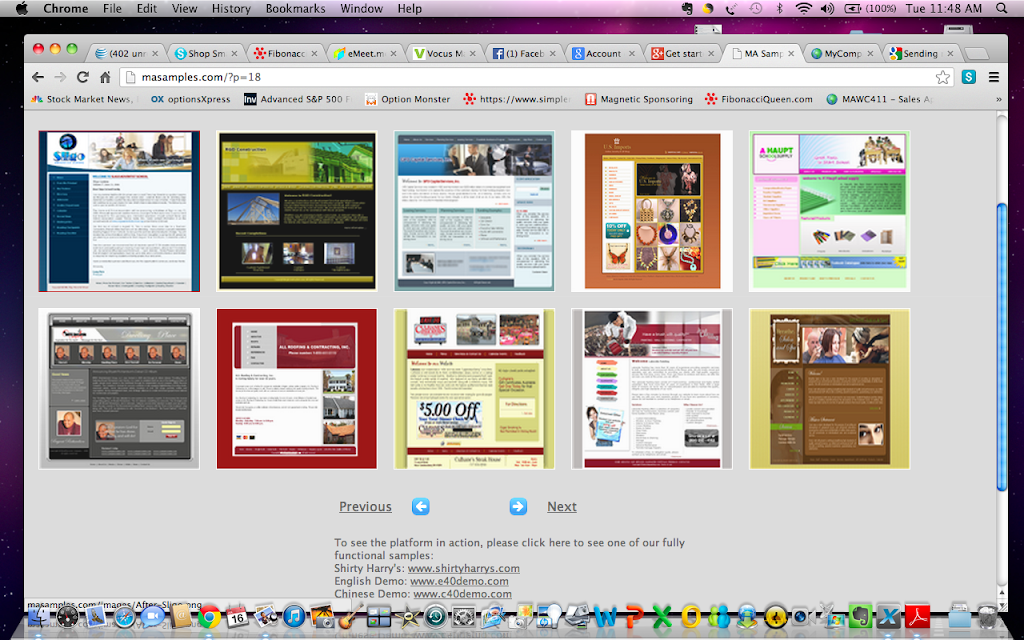Launch iTunes from the dock

pos(294,616)
